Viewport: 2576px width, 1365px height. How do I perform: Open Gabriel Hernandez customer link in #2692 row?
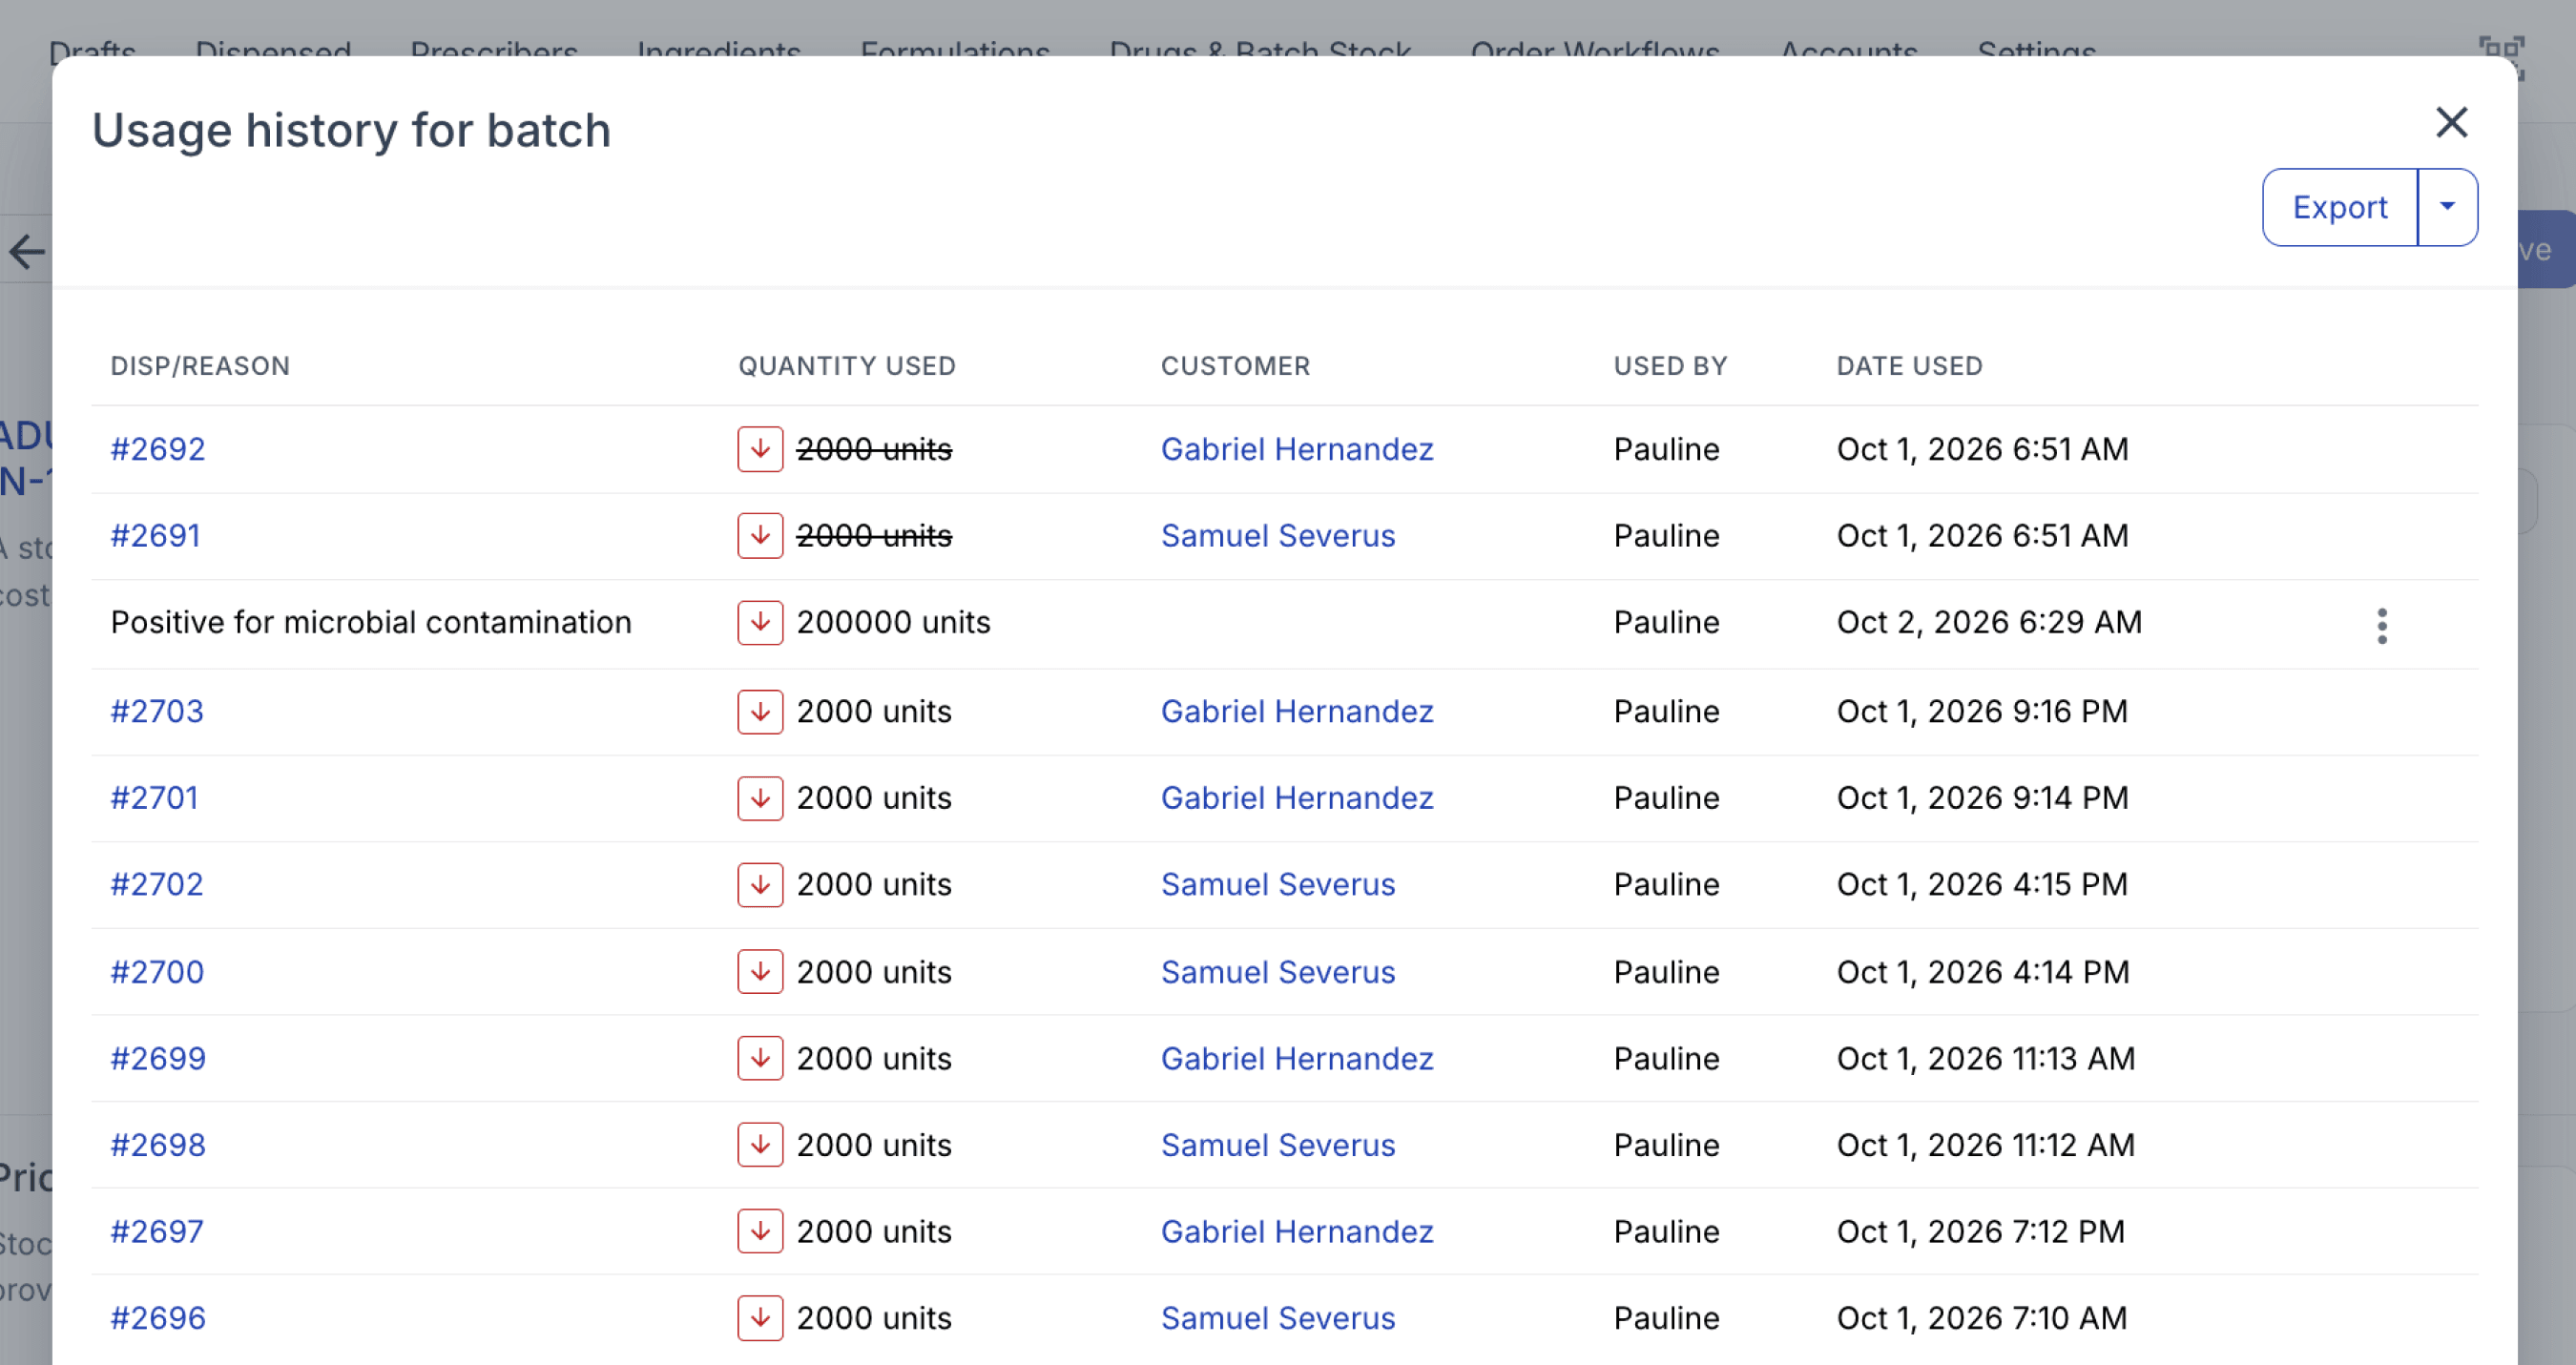click(1297, 449)
